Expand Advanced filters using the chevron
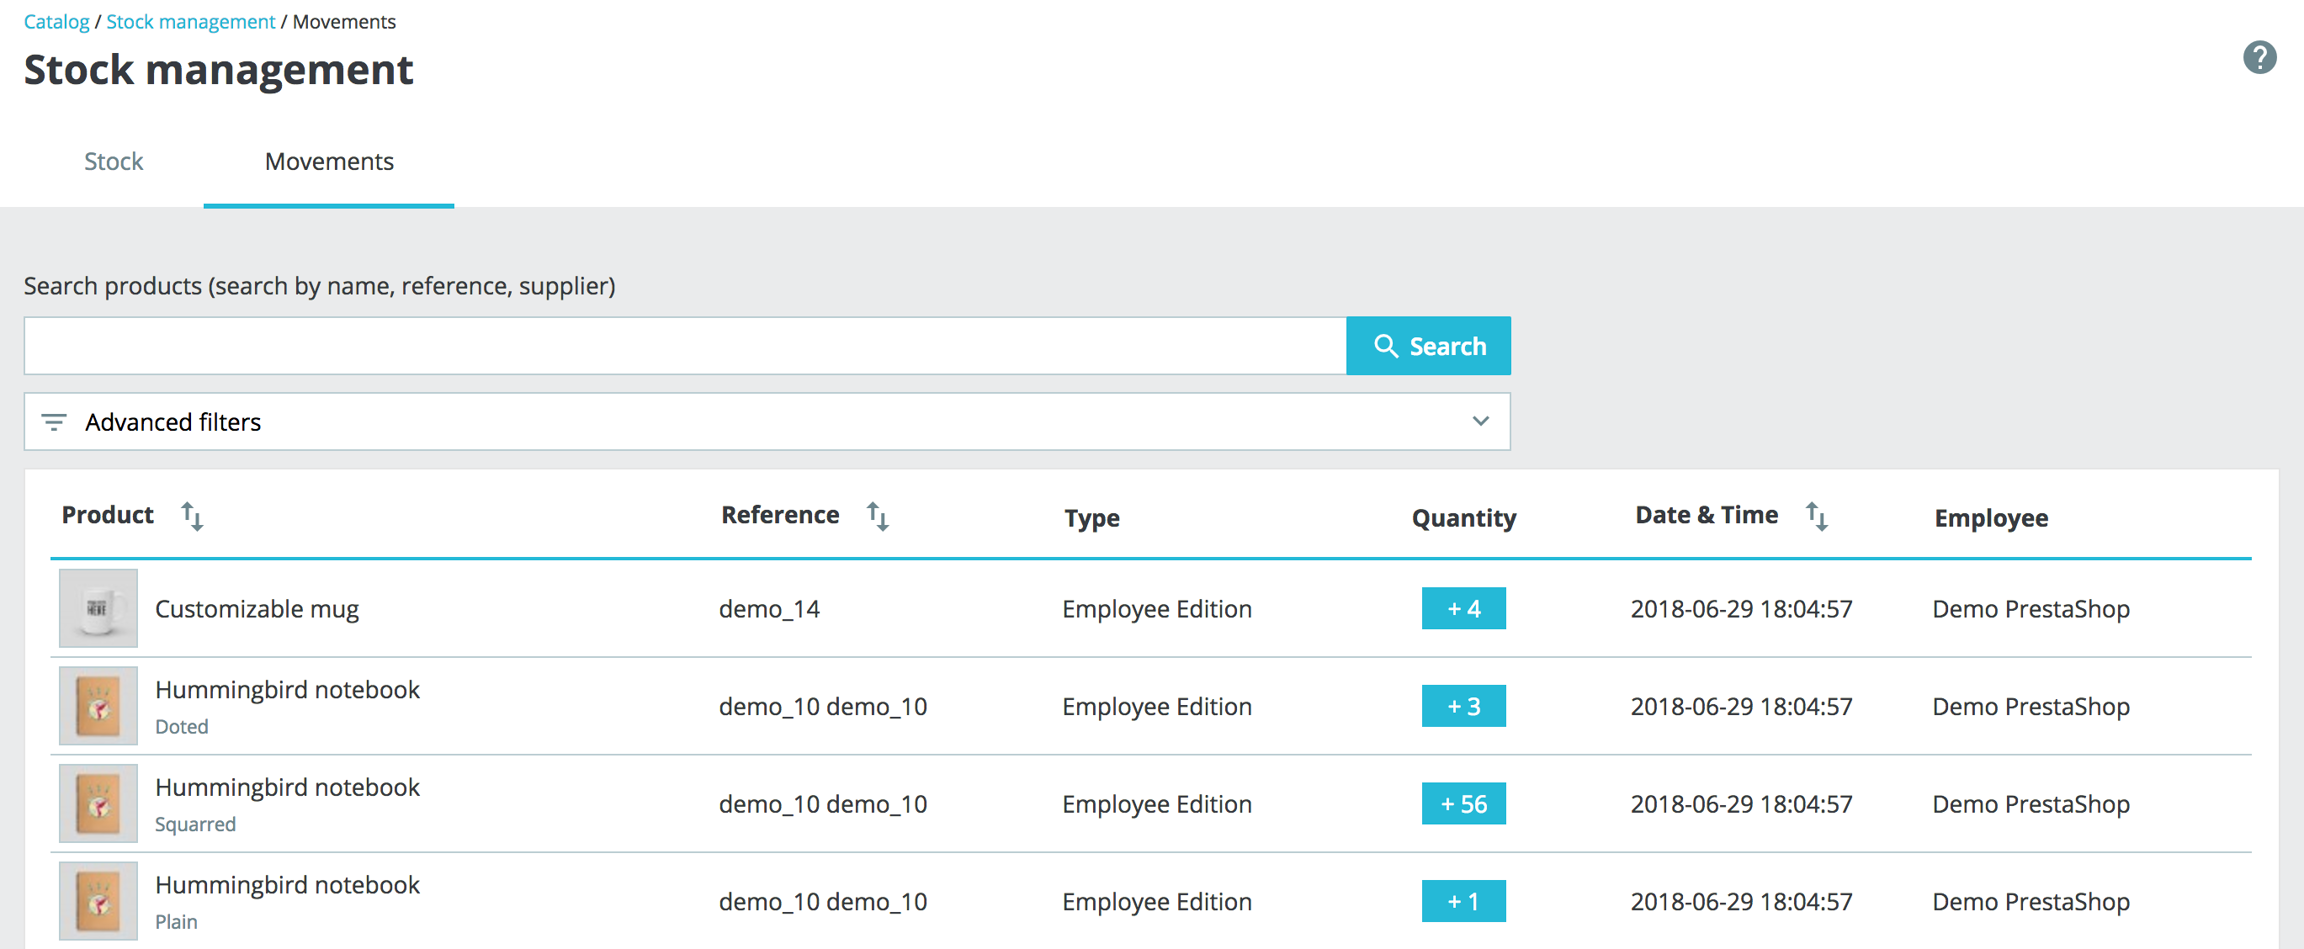The height and width of the screenshot is (949, 2304). coord(1480,422)
